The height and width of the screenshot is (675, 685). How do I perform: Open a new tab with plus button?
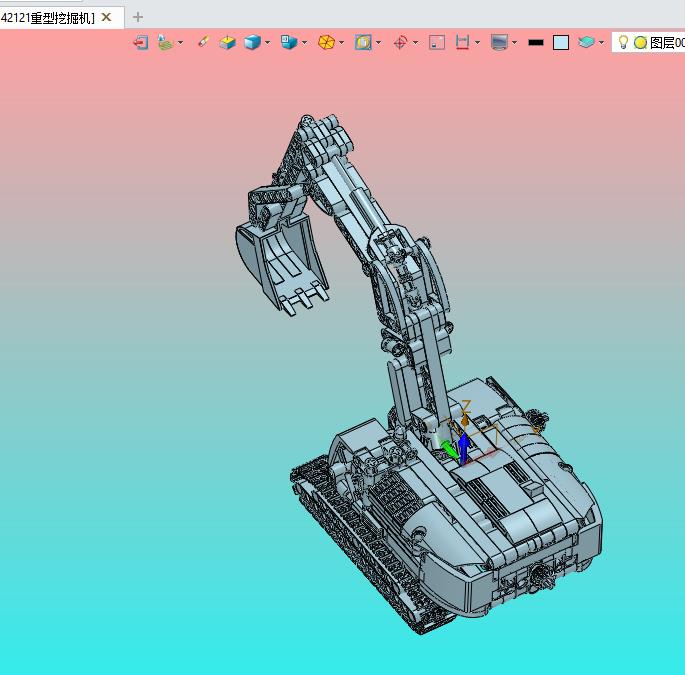tap(138, 17)
